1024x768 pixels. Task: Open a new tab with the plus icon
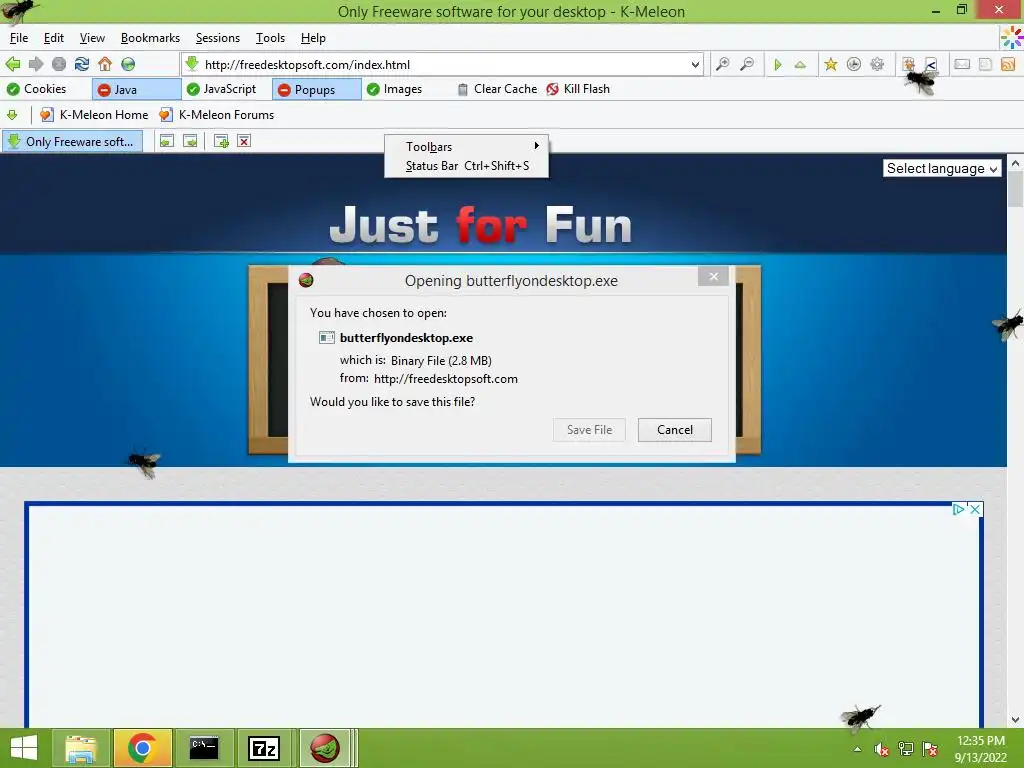pos(221,141)
